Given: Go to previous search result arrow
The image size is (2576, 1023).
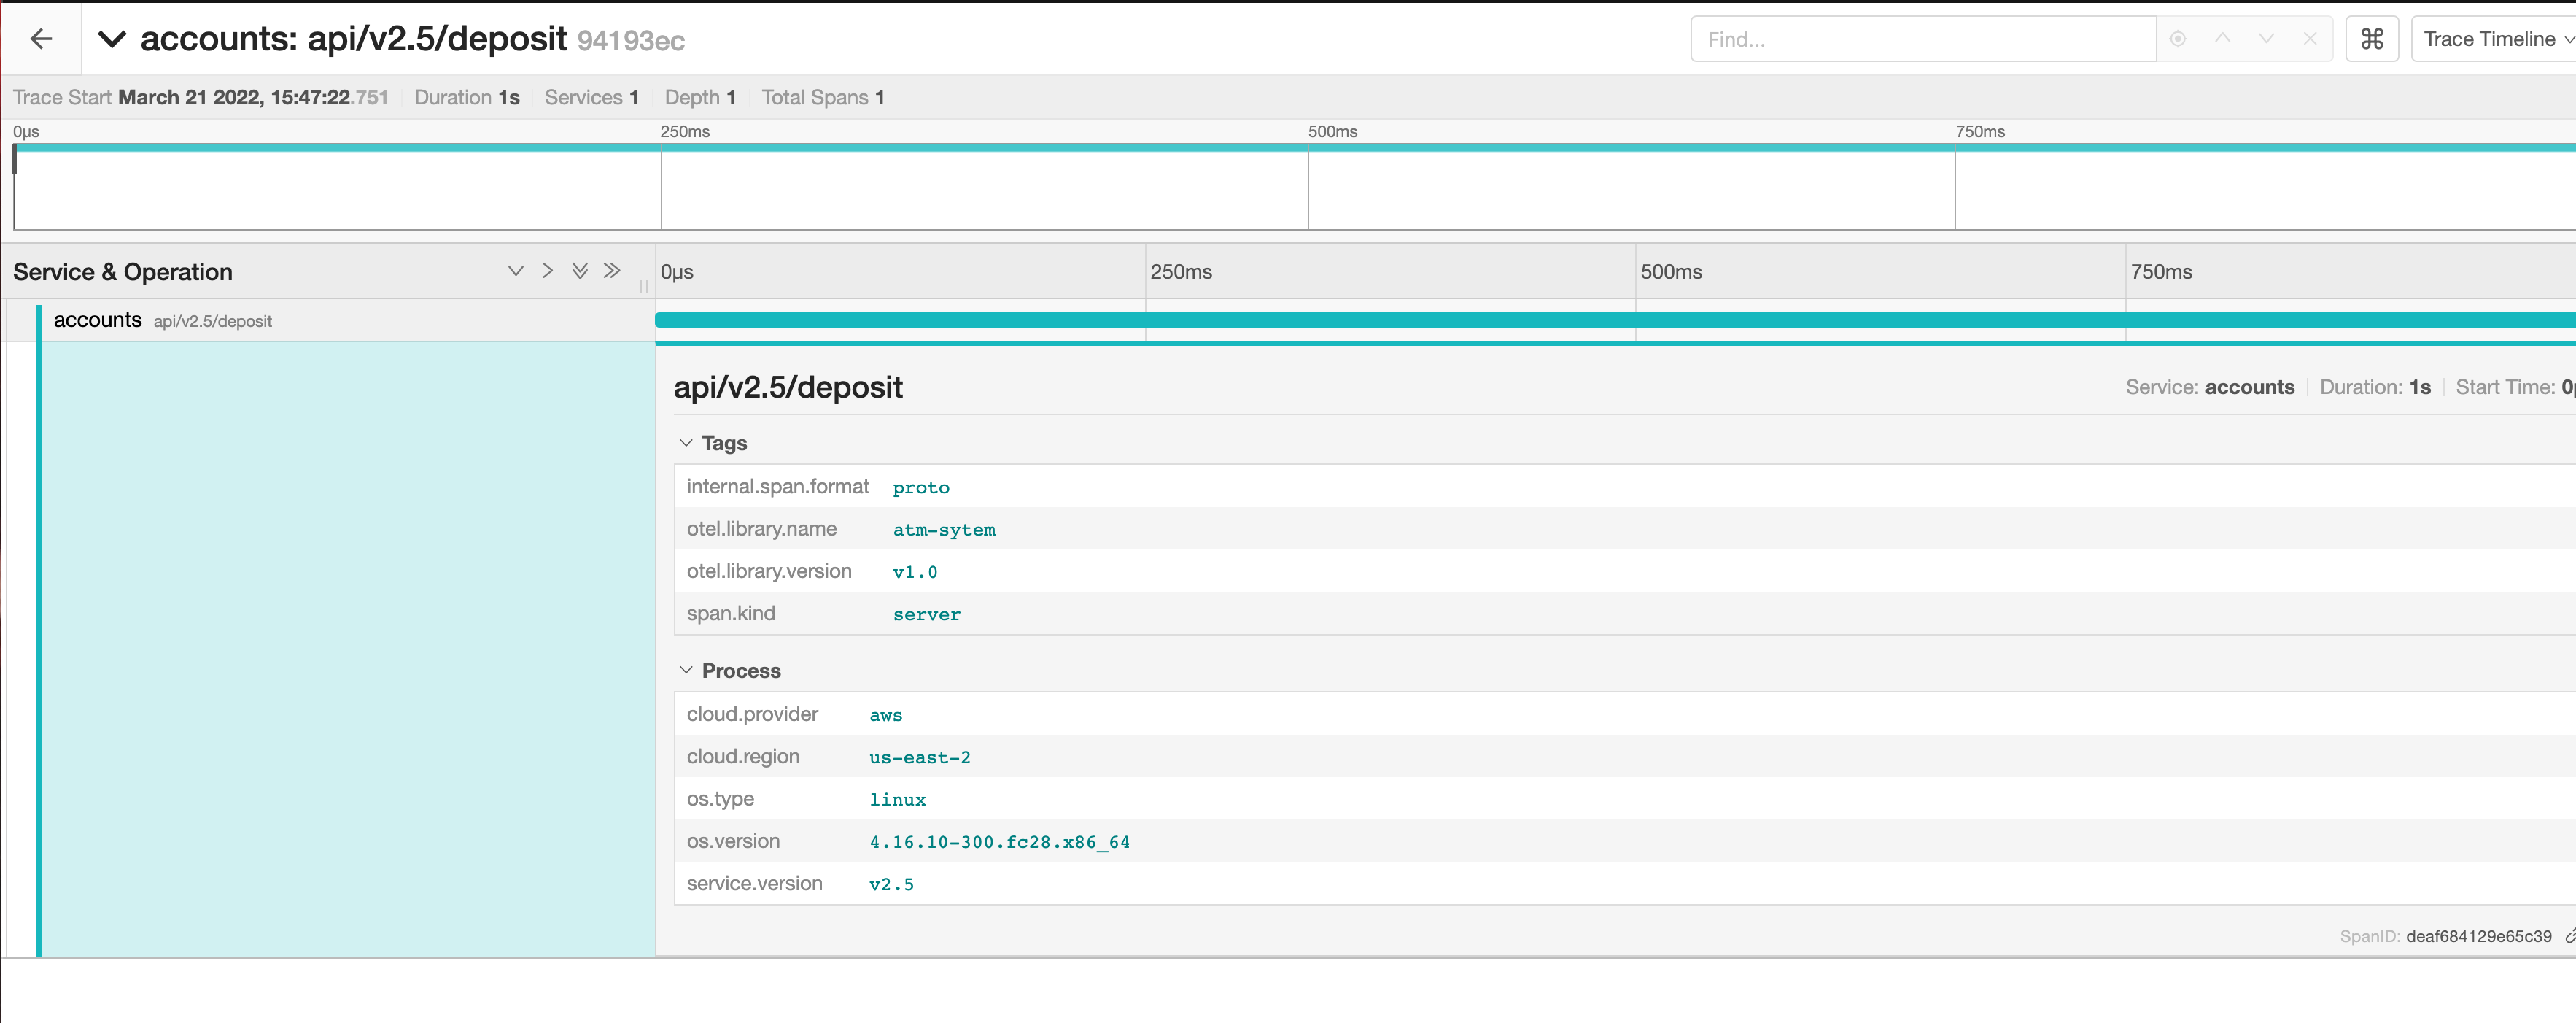Looking at the screenshot, I should click(x=2222, y=39).
